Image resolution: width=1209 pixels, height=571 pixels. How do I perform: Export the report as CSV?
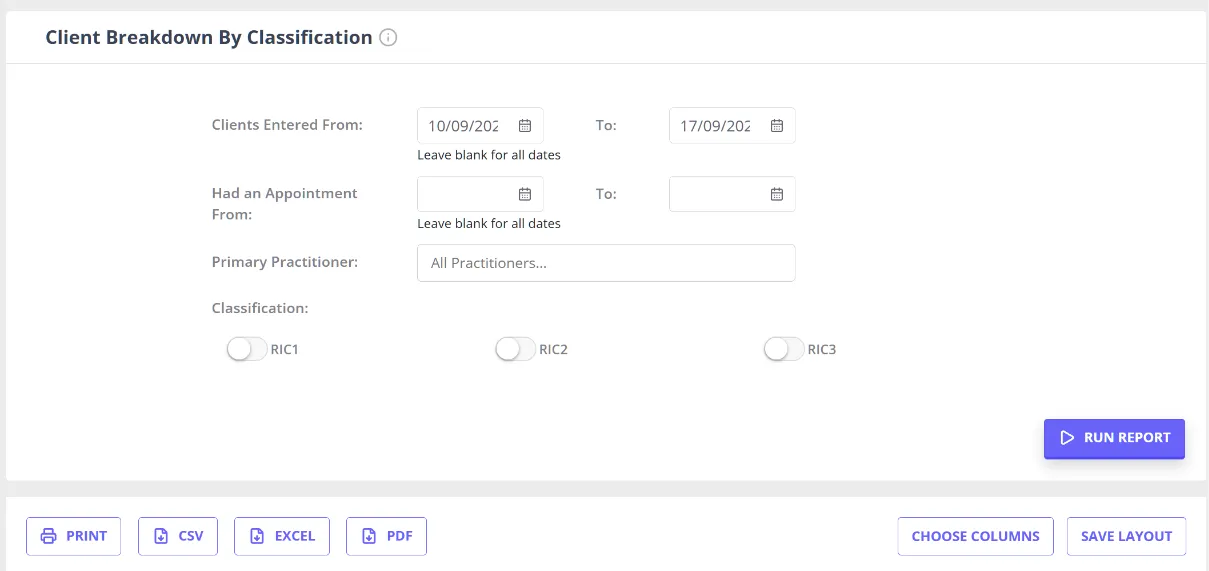coord(178,536)
